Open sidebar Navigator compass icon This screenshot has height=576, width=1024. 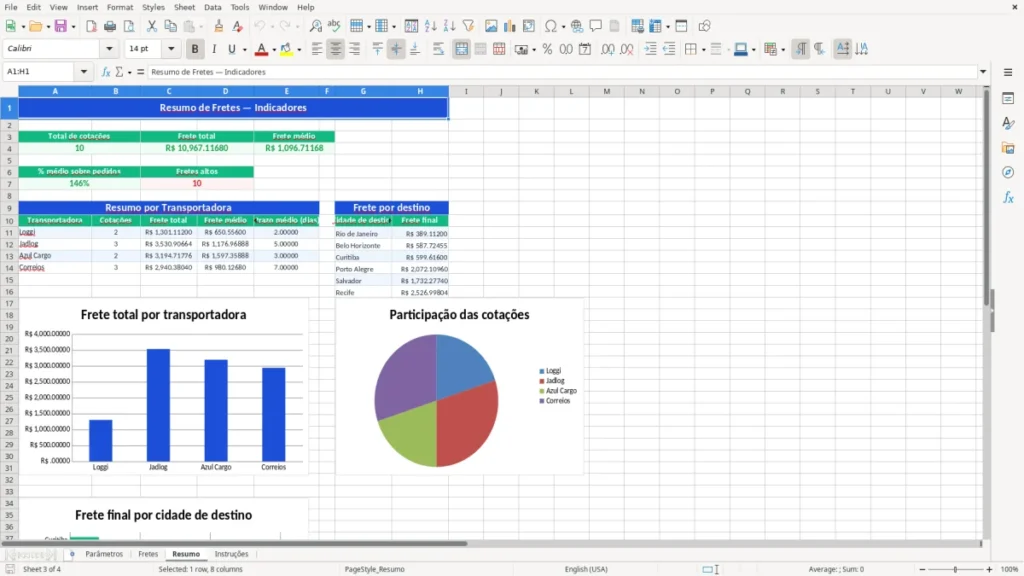pos(1008,172)
